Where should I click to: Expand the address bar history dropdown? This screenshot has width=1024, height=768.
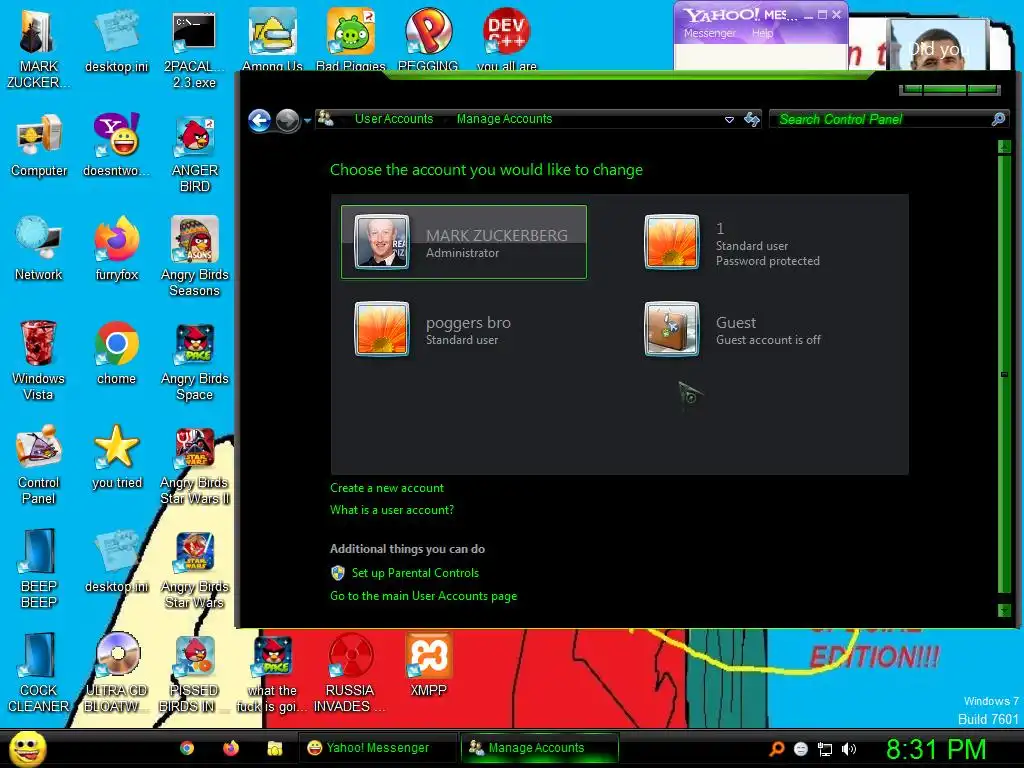729,120
